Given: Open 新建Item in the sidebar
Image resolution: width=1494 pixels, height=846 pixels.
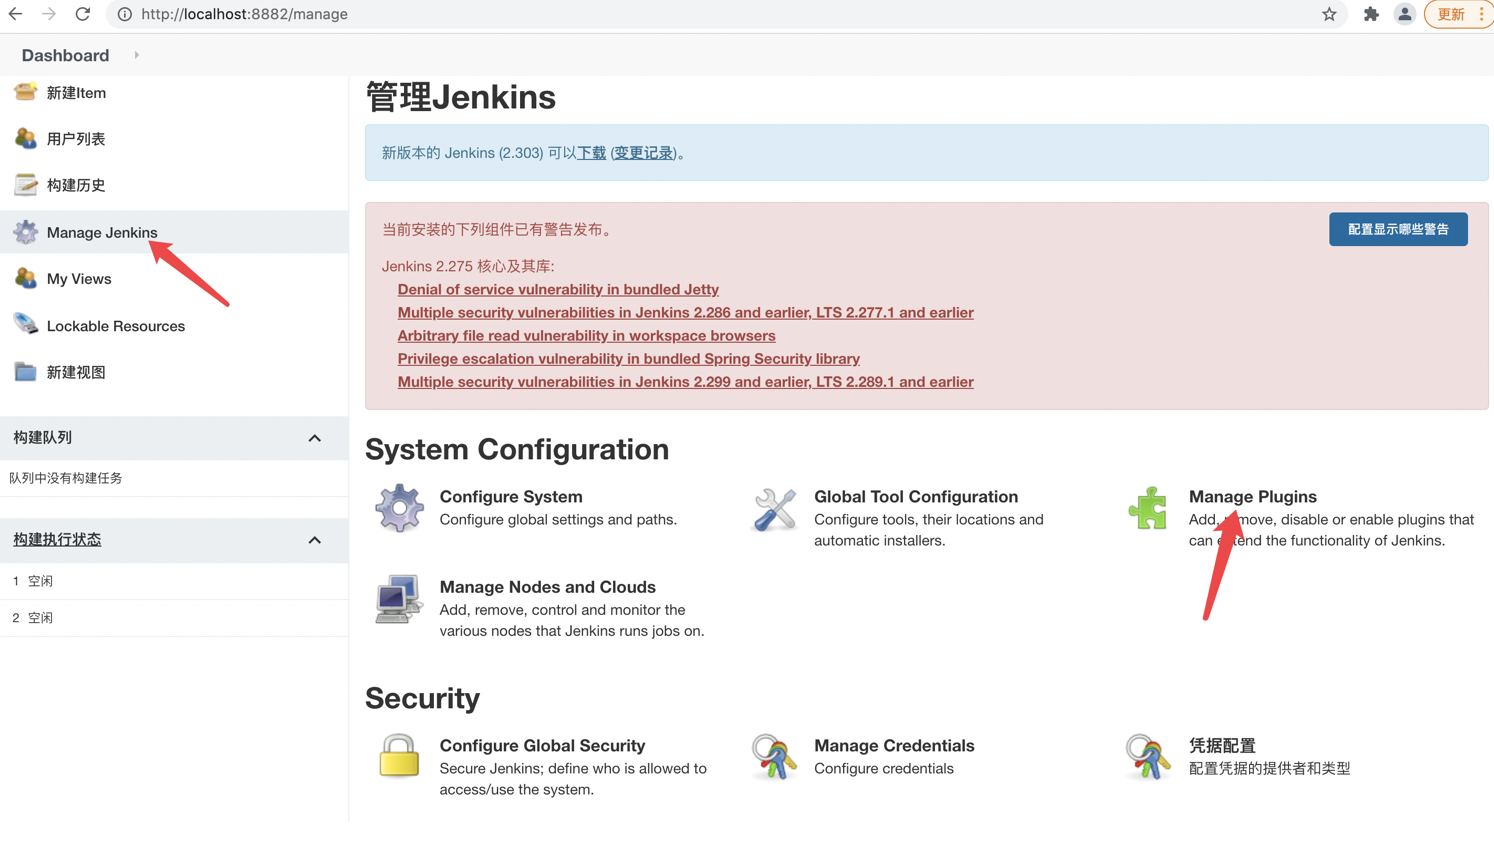Looking at the screenshot, I should (76, 92).
